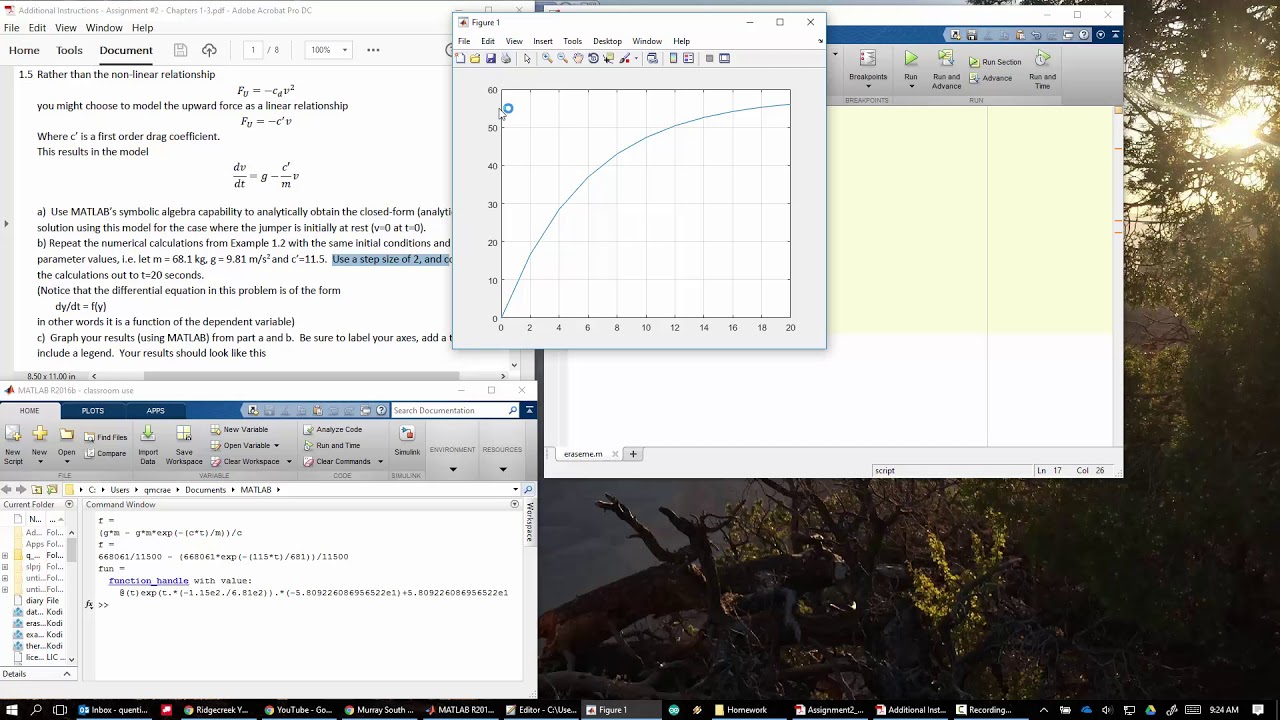Expand the Clear Workspace dropdown arrow
The width and height of the screenshot is (1280, 720).
coord(289,462)
